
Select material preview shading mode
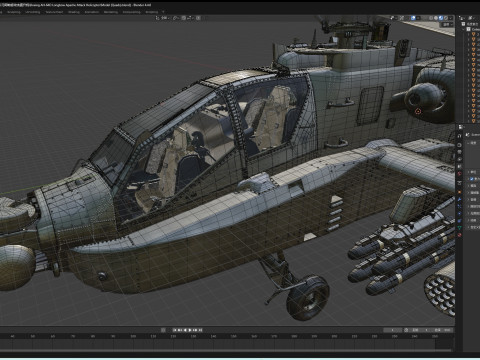click(x=441, y=18)
